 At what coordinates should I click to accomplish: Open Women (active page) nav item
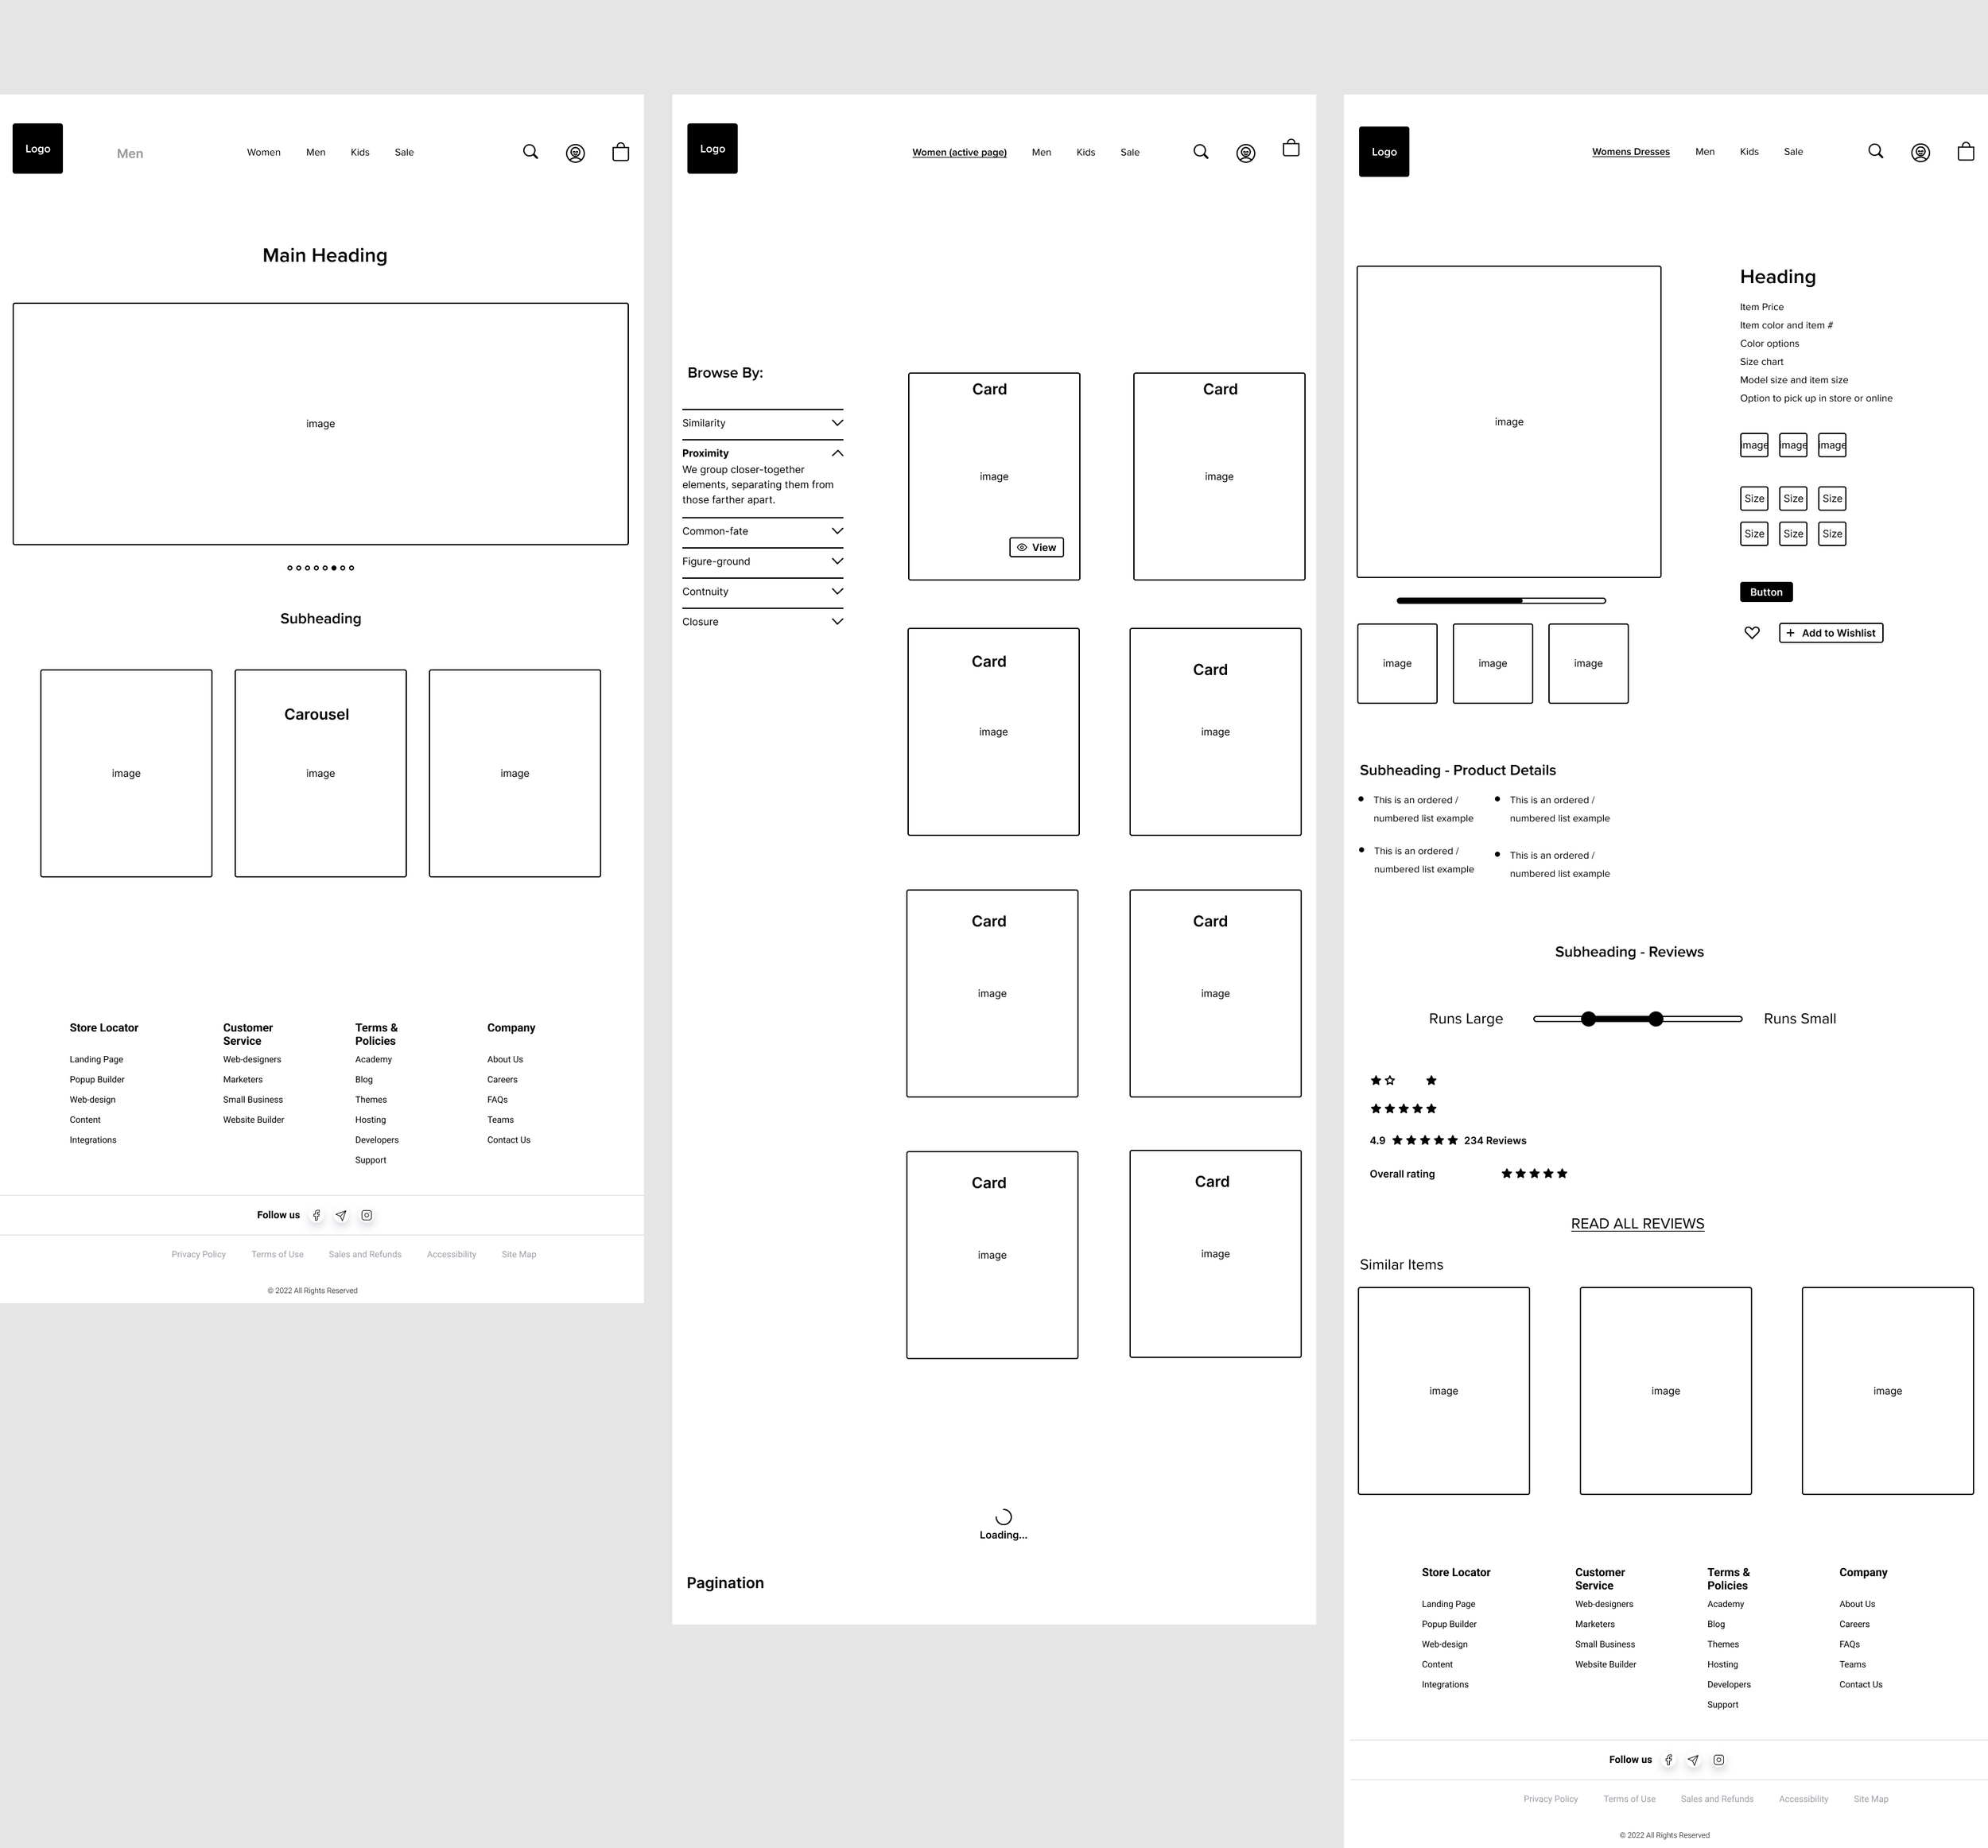pos(959,152)
